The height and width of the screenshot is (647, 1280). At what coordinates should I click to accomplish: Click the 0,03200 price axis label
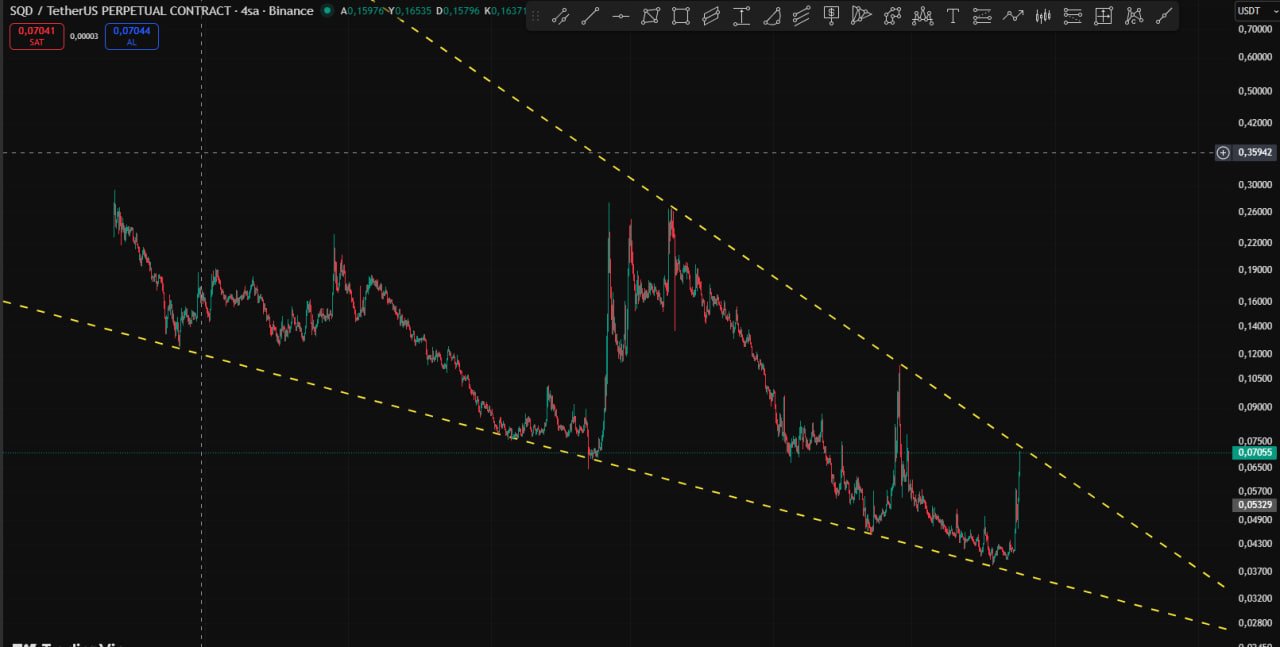click(1254, 598)
